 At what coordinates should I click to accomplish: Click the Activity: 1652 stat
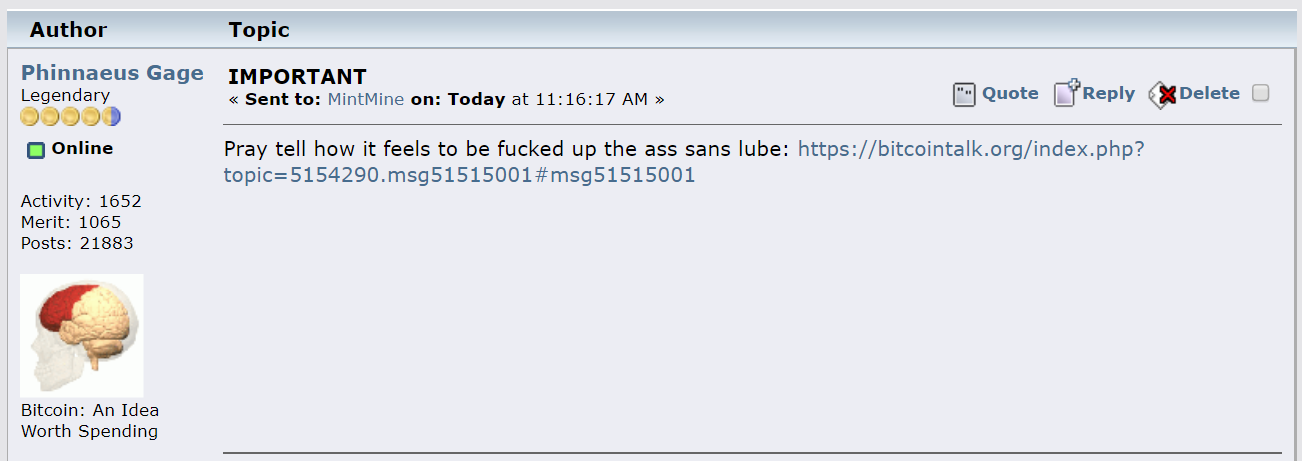pyautogui.click(x=81, y=201)
